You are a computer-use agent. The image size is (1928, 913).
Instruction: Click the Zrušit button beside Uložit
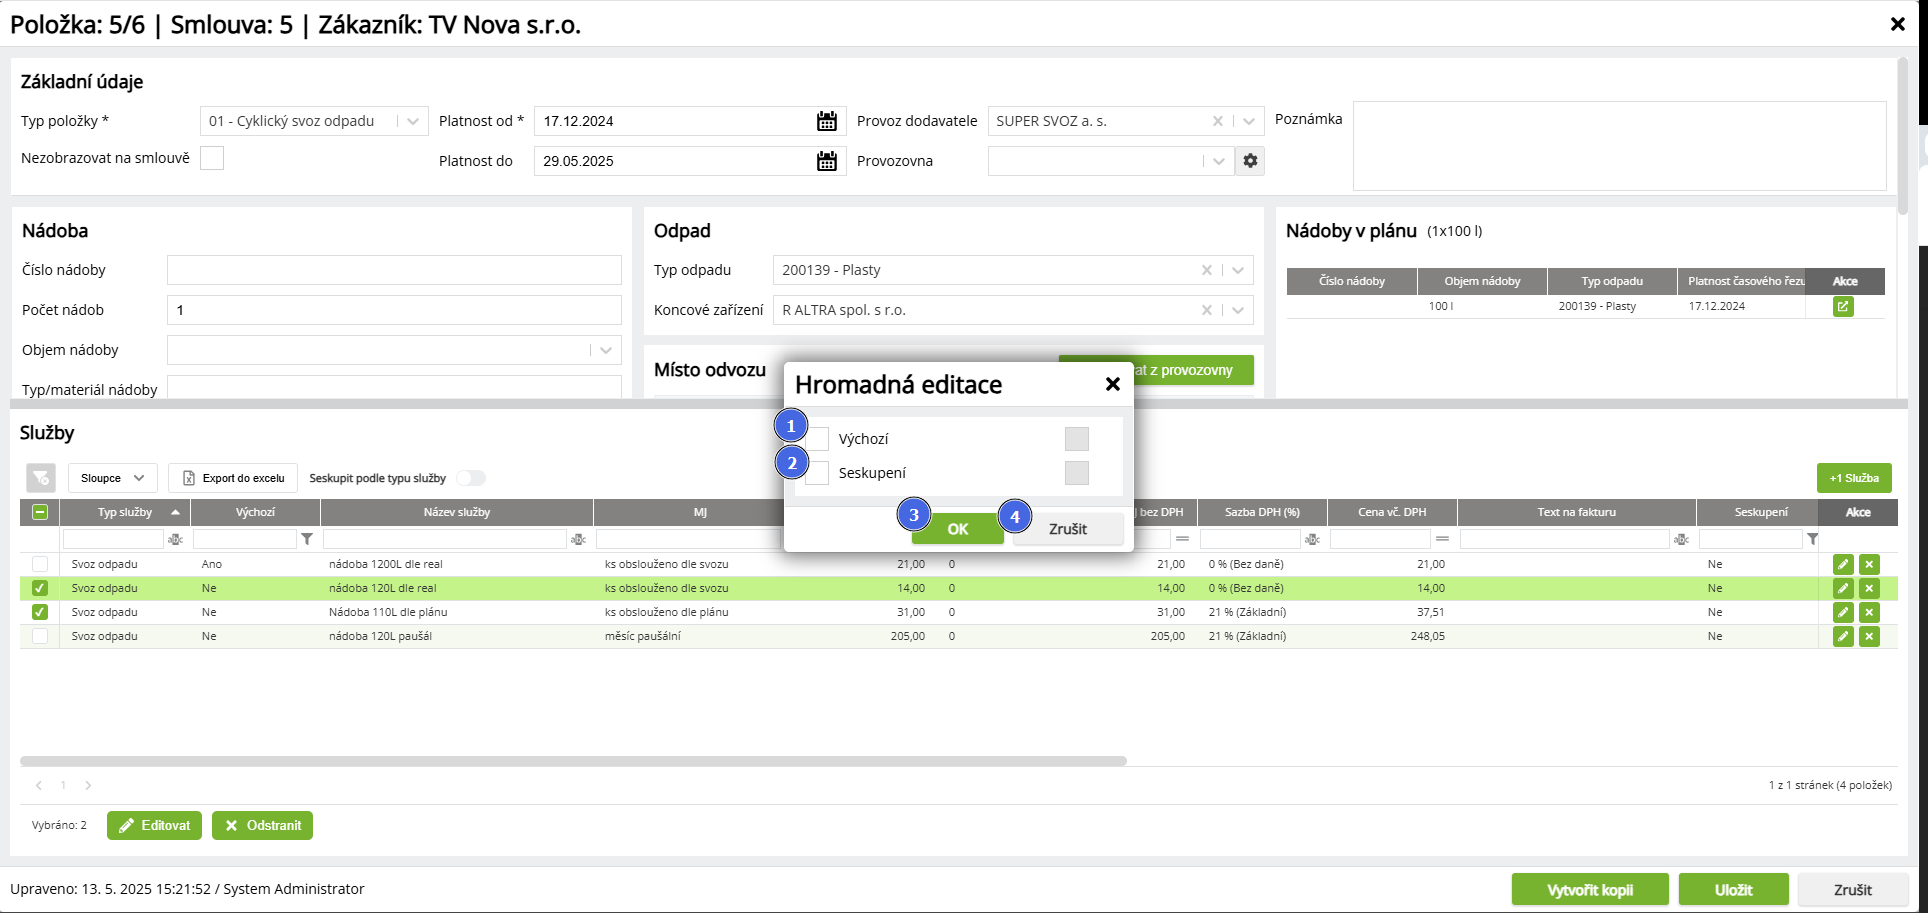tap(1853, 890)
